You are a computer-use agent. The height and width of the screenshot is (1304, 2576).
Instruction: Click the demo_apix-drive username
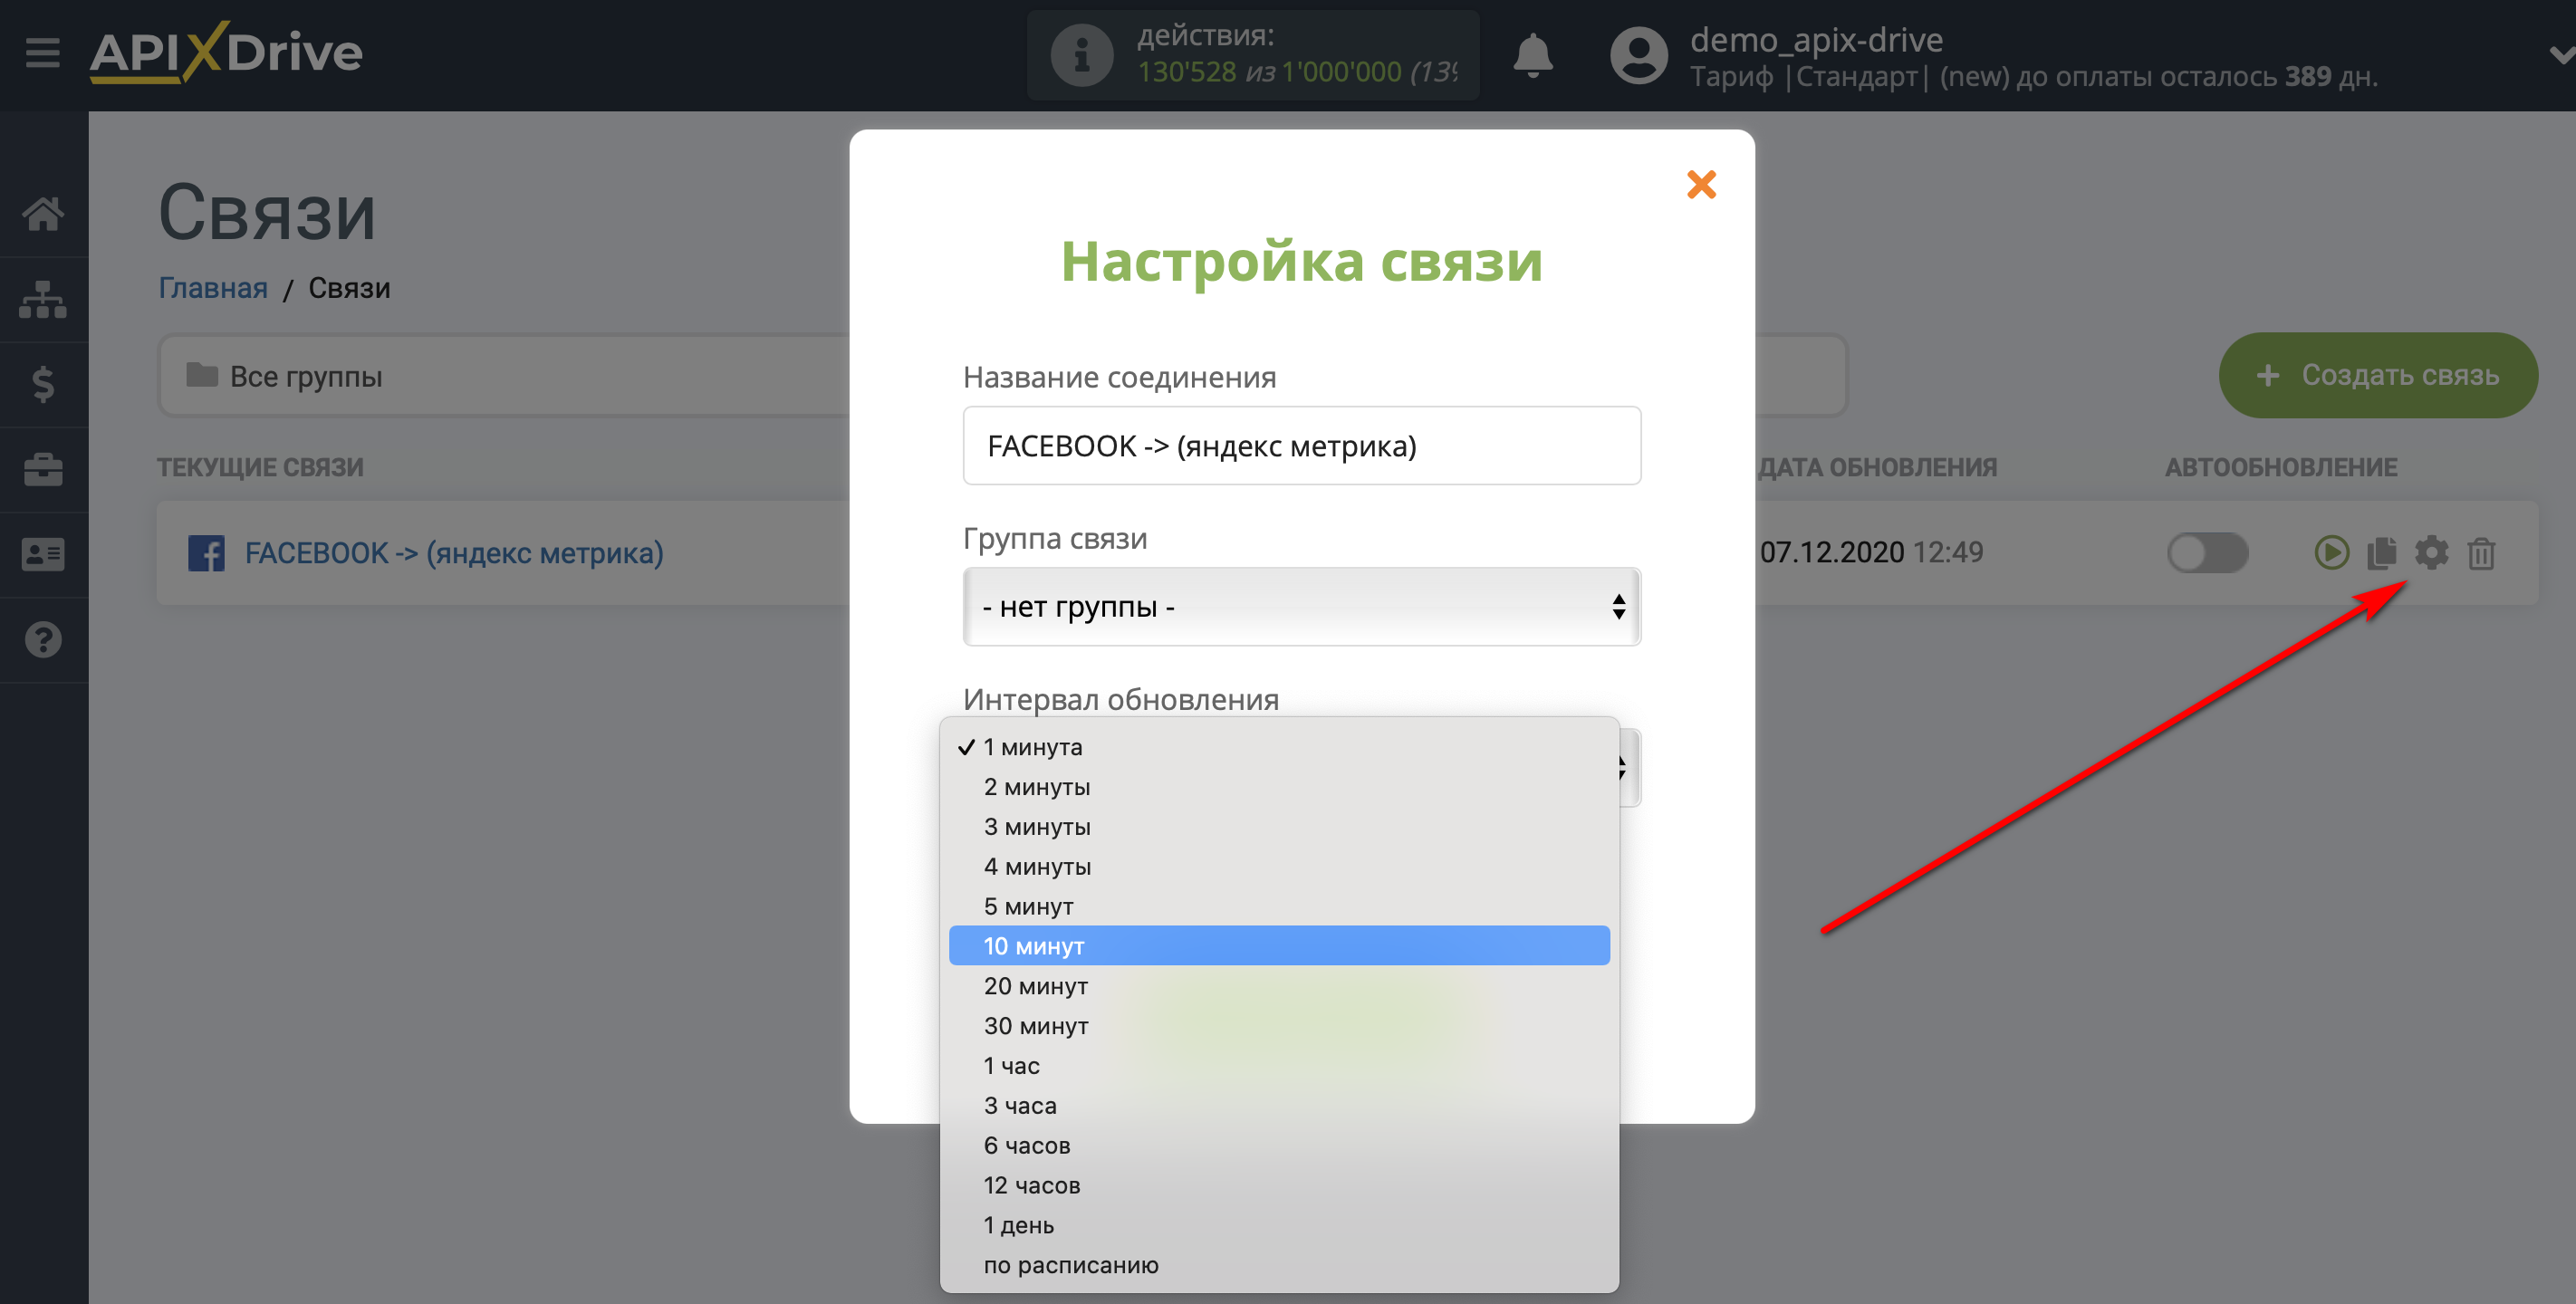[1816, 40]
